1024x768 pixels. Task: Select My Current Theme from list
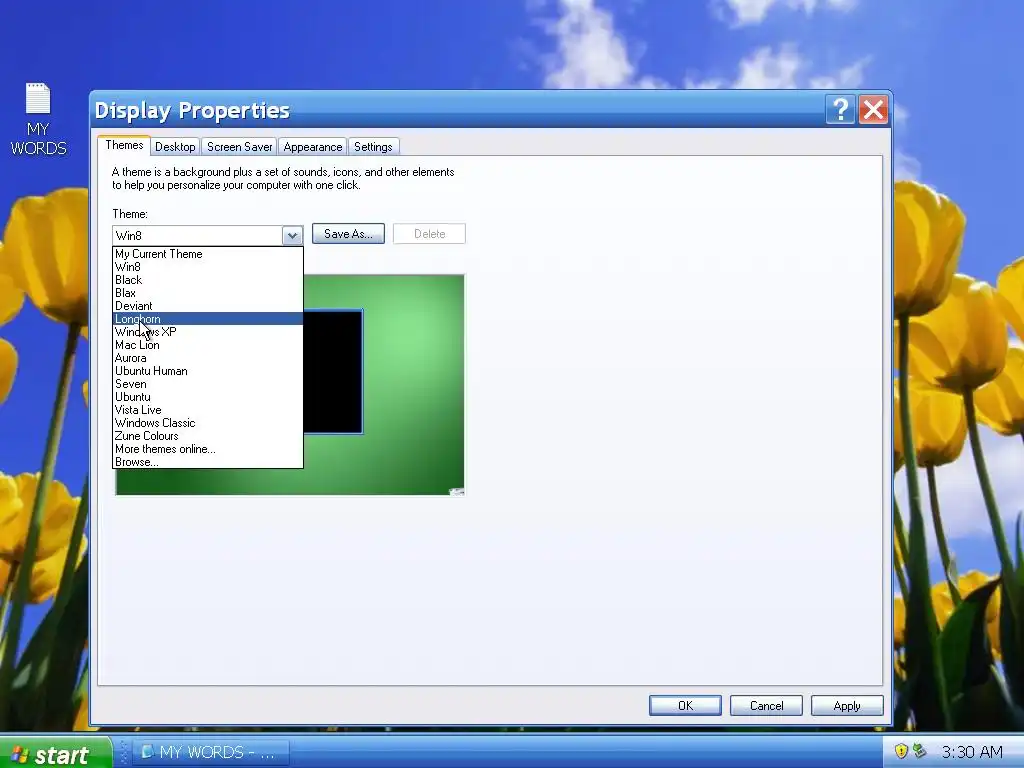pos(208,254)
